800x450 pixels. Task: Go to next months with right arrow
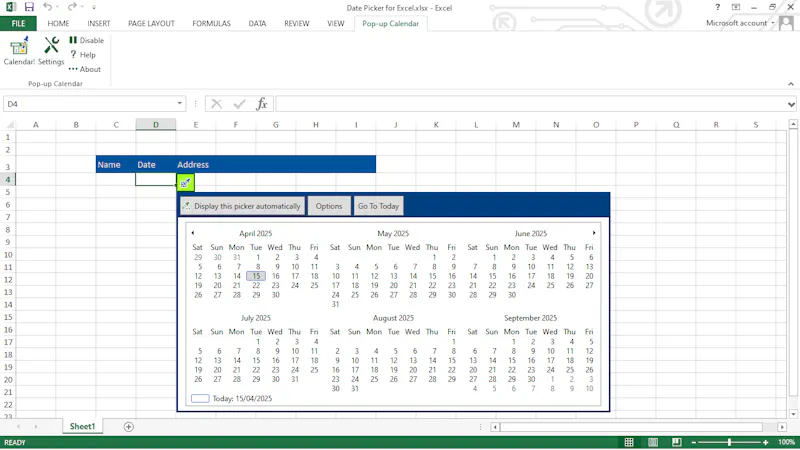594,233
